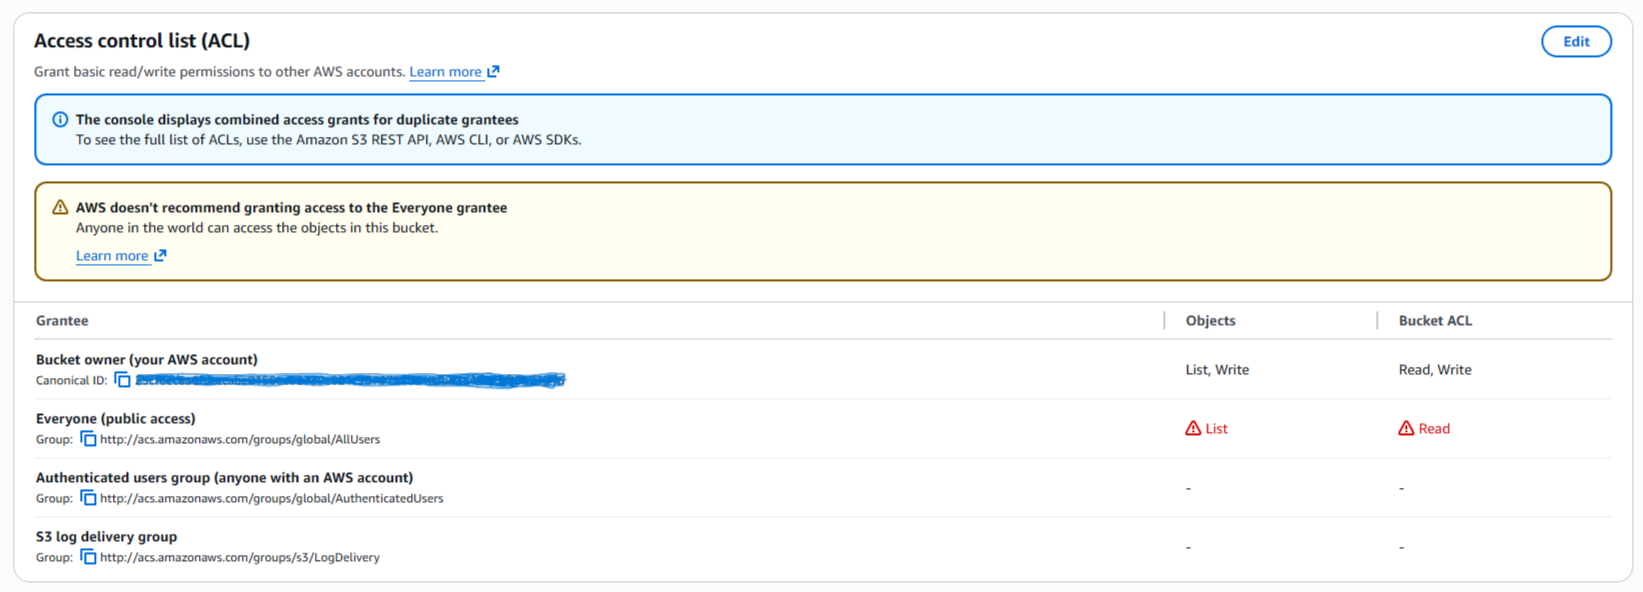Click the red warning icon beside Read
The width and height of the screenshot is (1643, 592).
pyautogui.click(x=1406, y=429)
